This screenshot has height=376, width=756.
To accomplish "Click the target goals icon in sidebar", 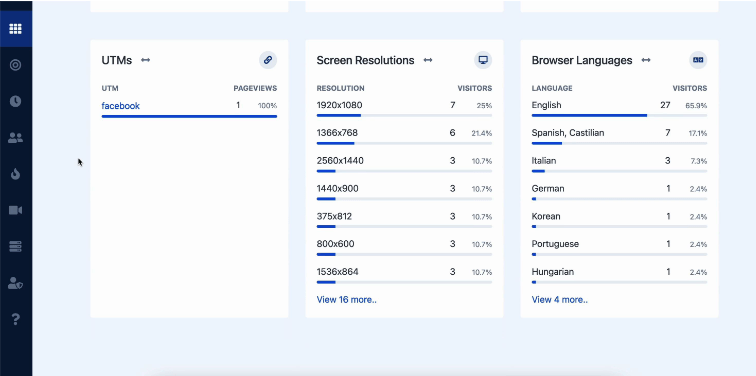I will point(15,65).
